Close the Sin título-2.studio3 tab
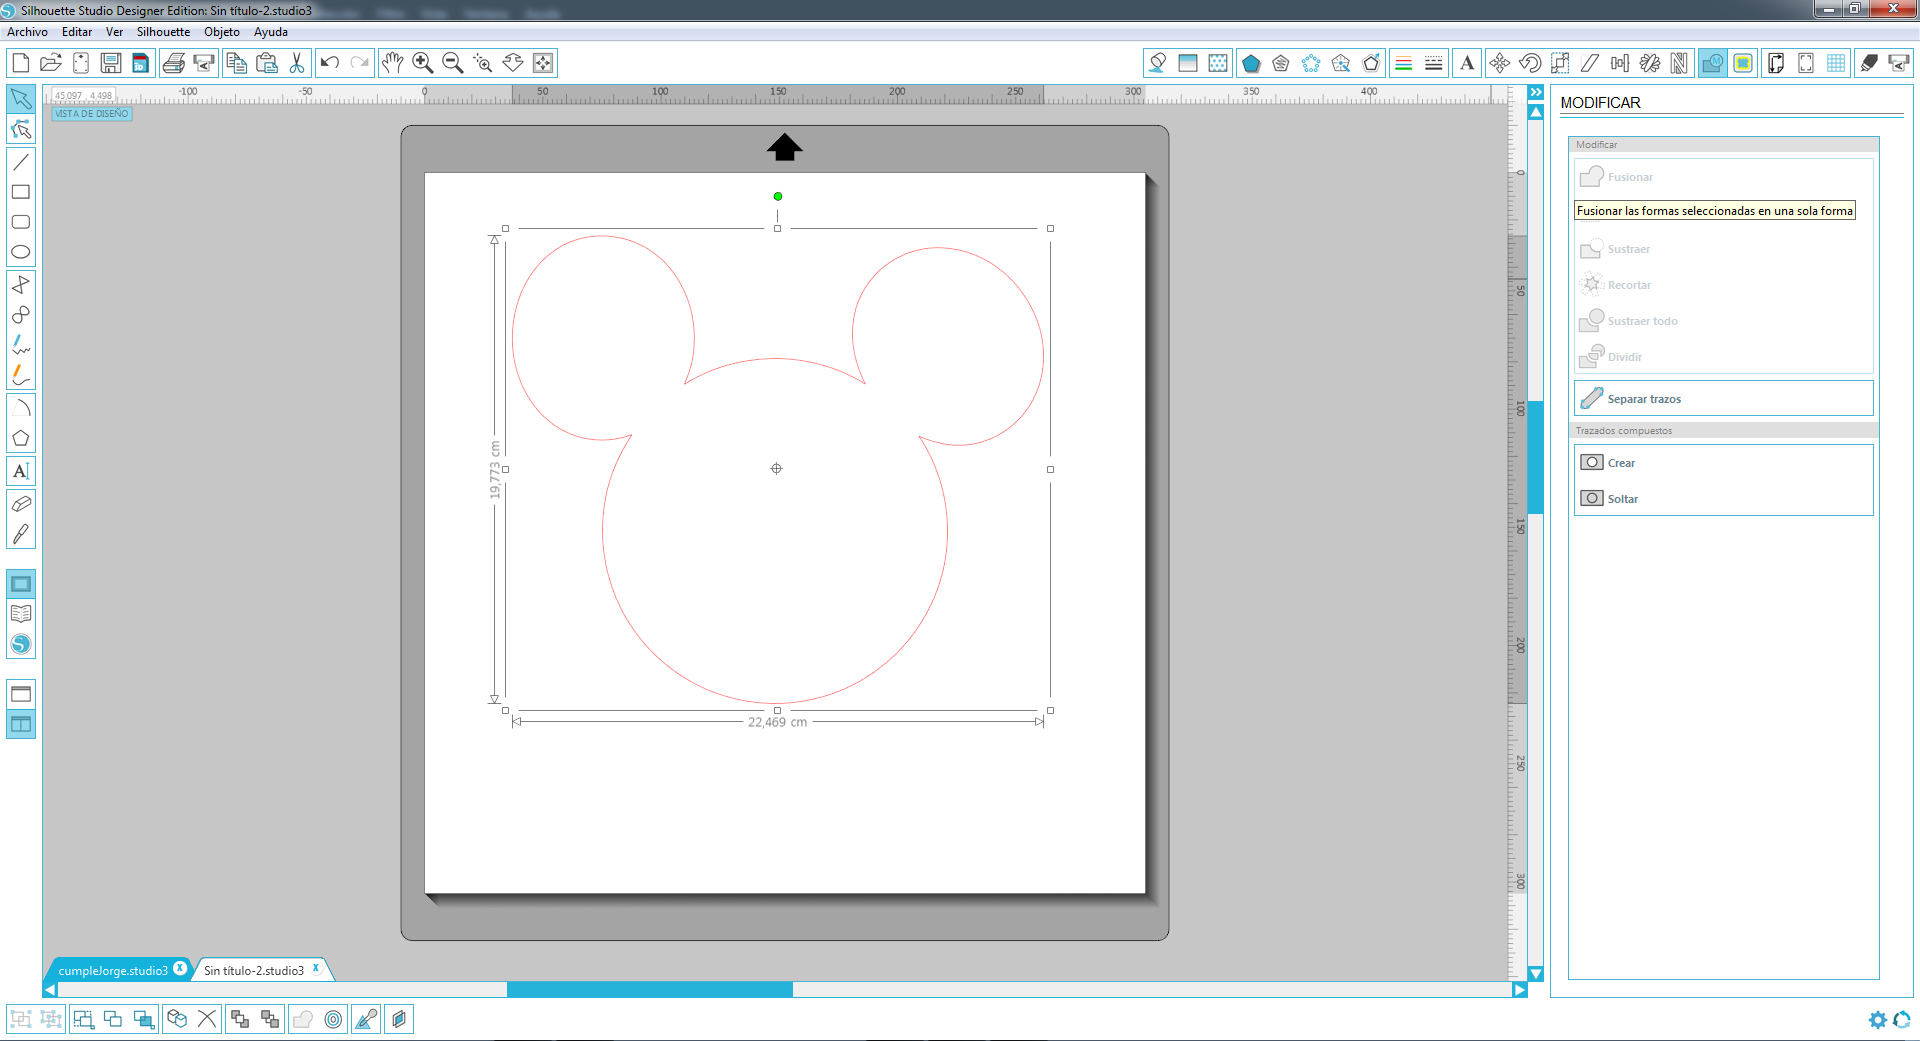The image size is (1920, 1041). coord(316,968)
